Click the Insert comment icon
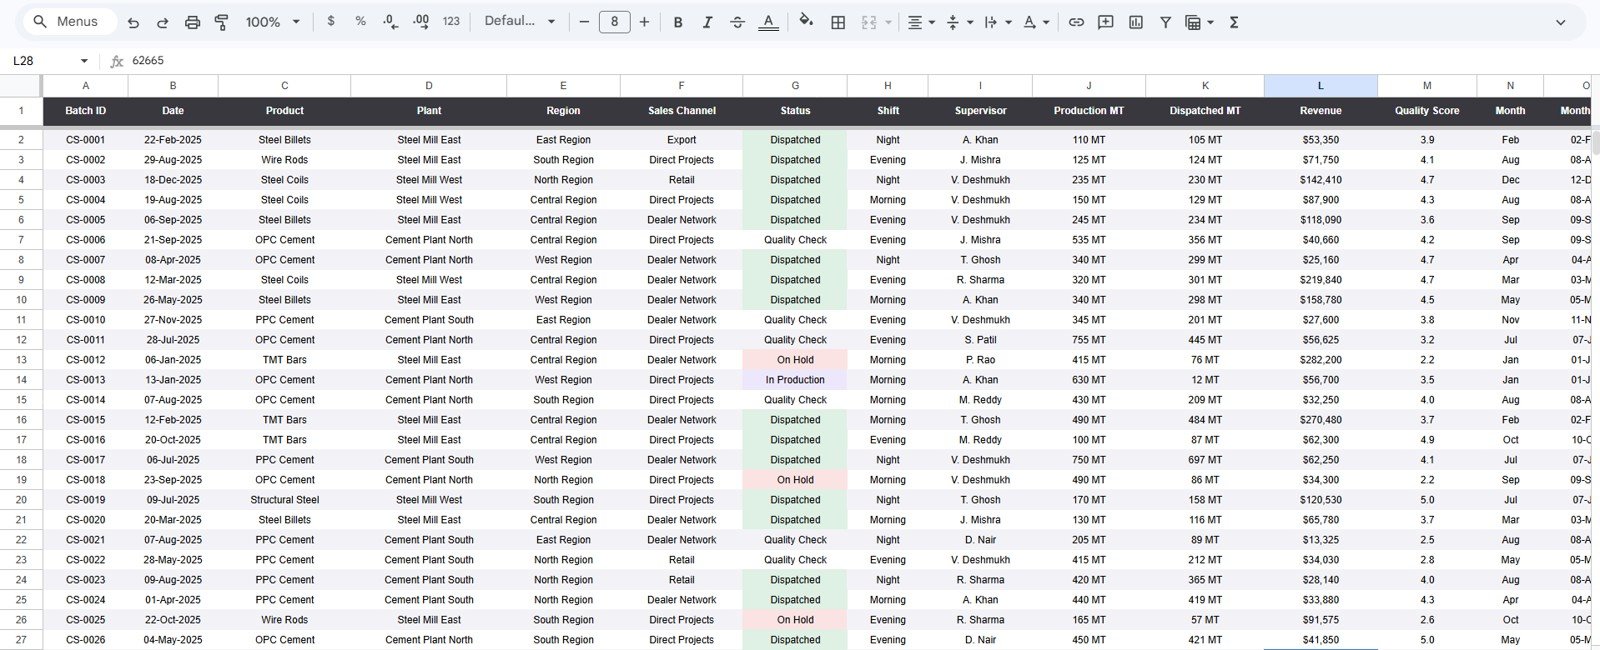The image size is (1600, 650). (x=1106, y=22)
